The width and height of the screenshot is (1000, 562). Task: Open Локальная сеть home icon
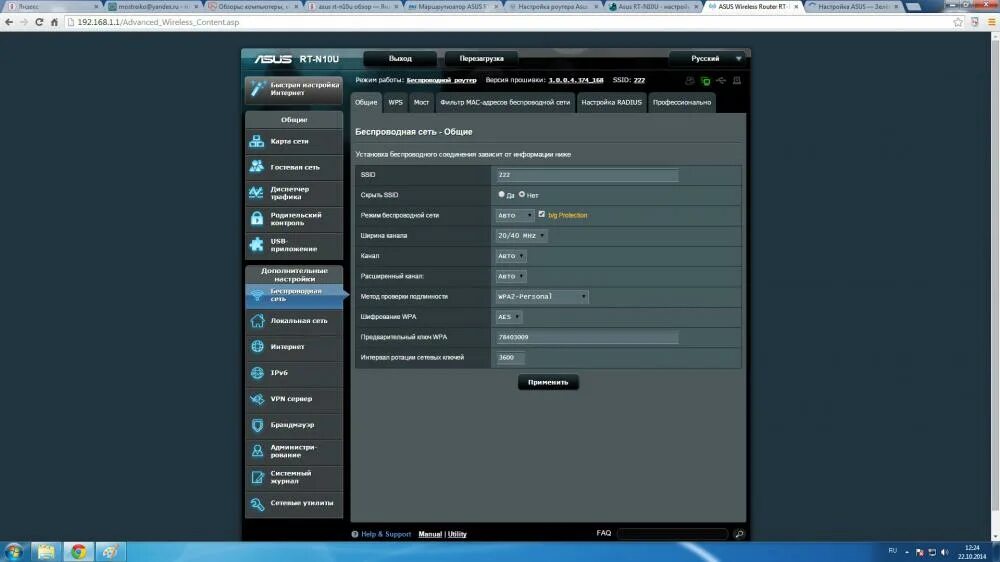pos(257,320)
